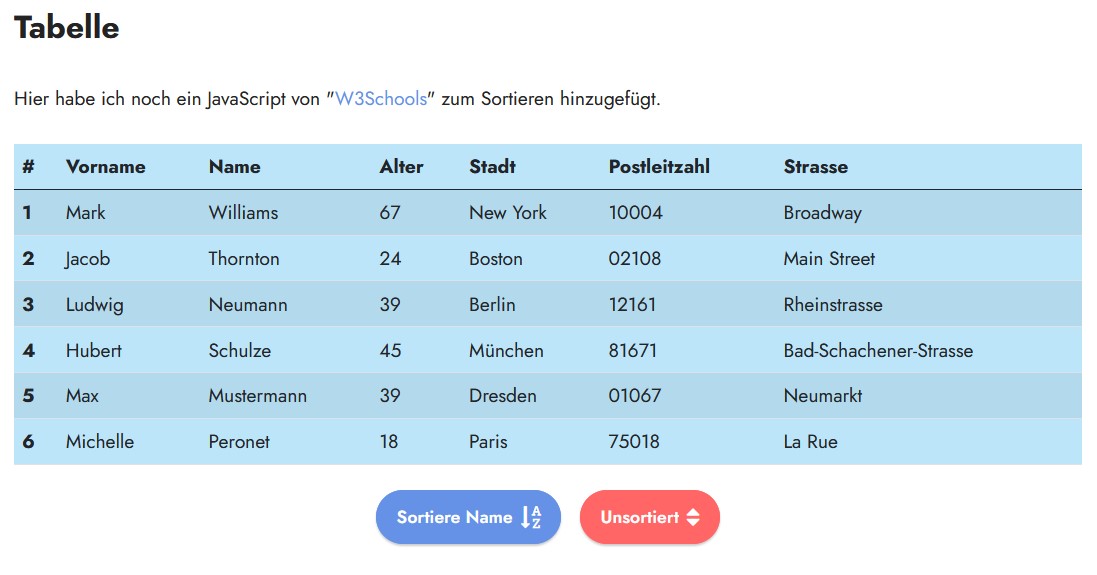Viewport: 1097px width, 575px height.
Task: Click the Vorname column header
Action: coord(105,167)
